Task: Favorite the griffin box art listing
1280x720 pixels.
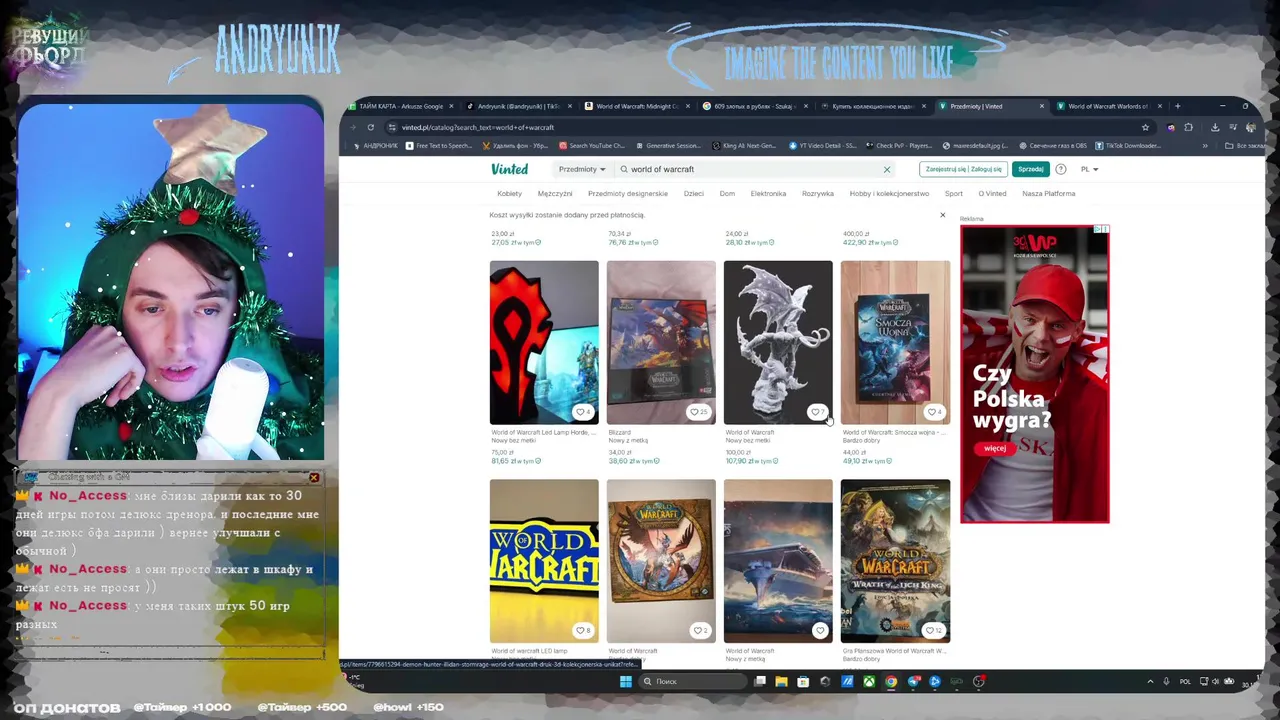Action: click(698, 630)
